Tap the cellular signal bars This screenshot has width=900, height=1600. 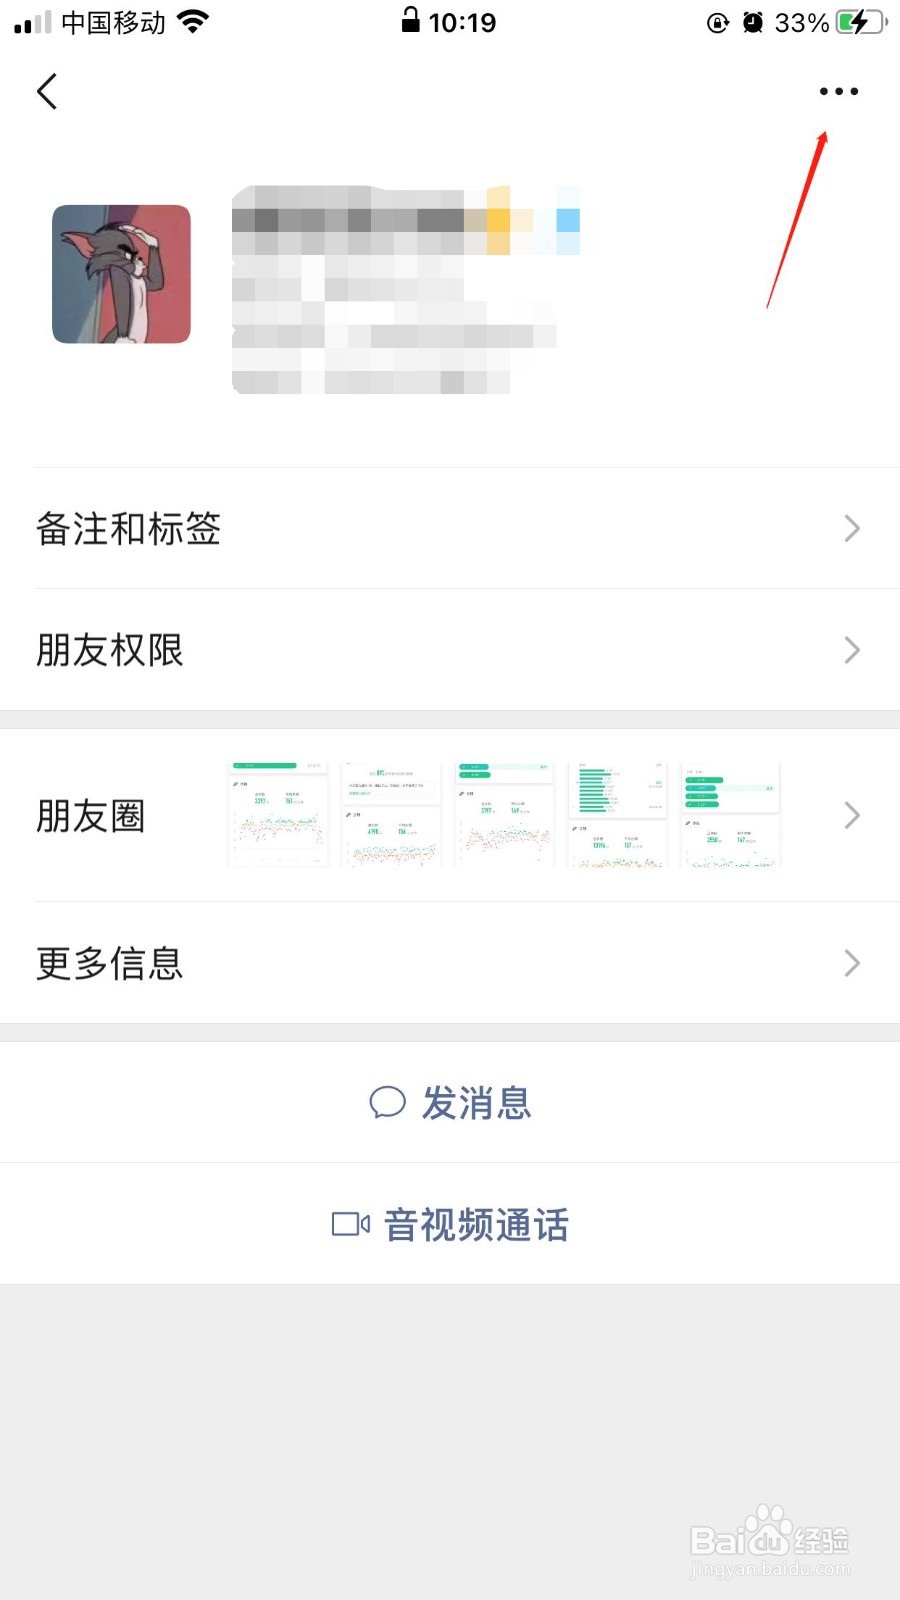(x=32, y=22)
